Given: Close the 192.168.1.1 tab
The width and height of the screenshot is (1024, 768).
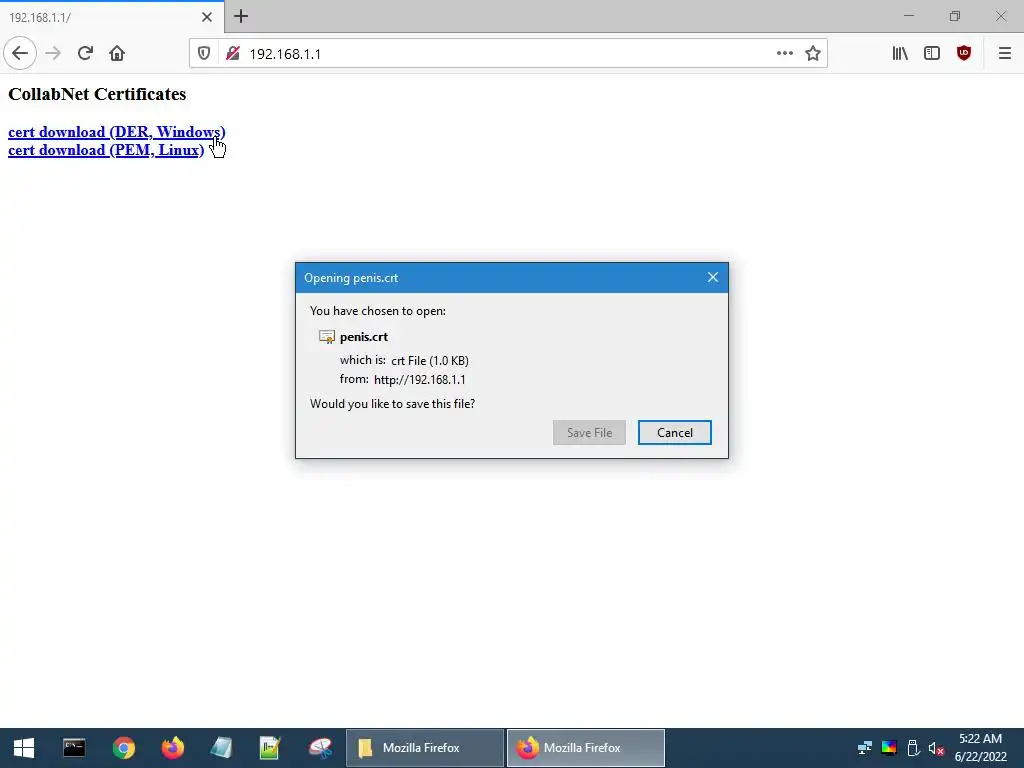Looking at the screenshot, I should click(207, 17).
